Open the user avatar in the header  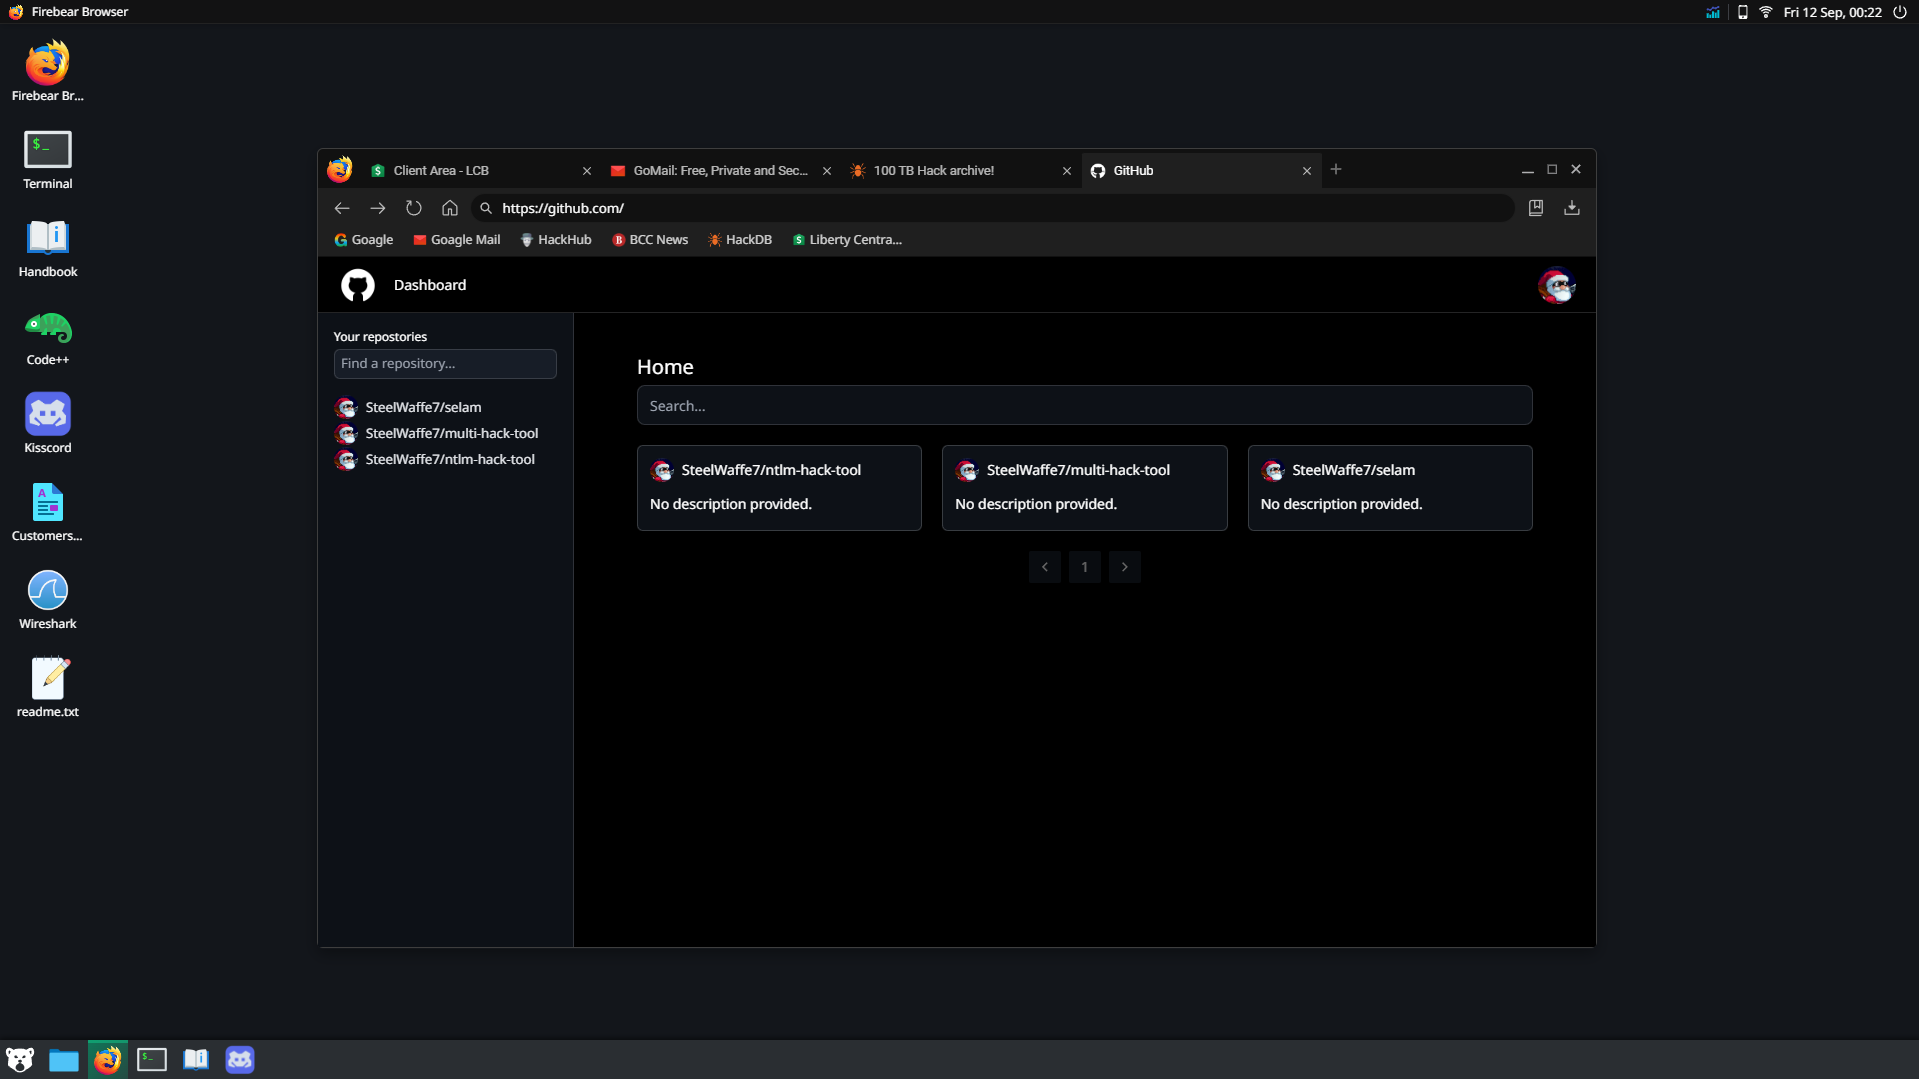click(x=1556, y=286)
